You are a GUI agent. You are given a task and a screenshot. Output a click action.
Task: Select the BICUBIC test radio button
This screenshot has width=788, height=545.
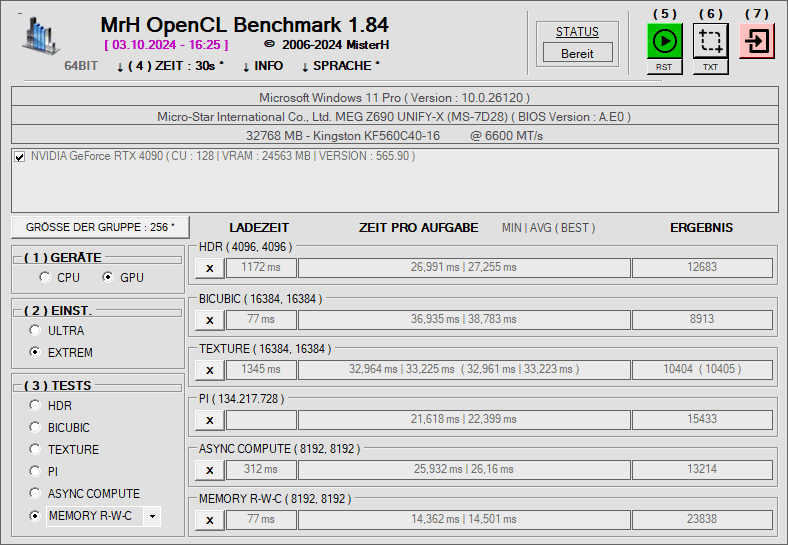(x=35, y=427)
